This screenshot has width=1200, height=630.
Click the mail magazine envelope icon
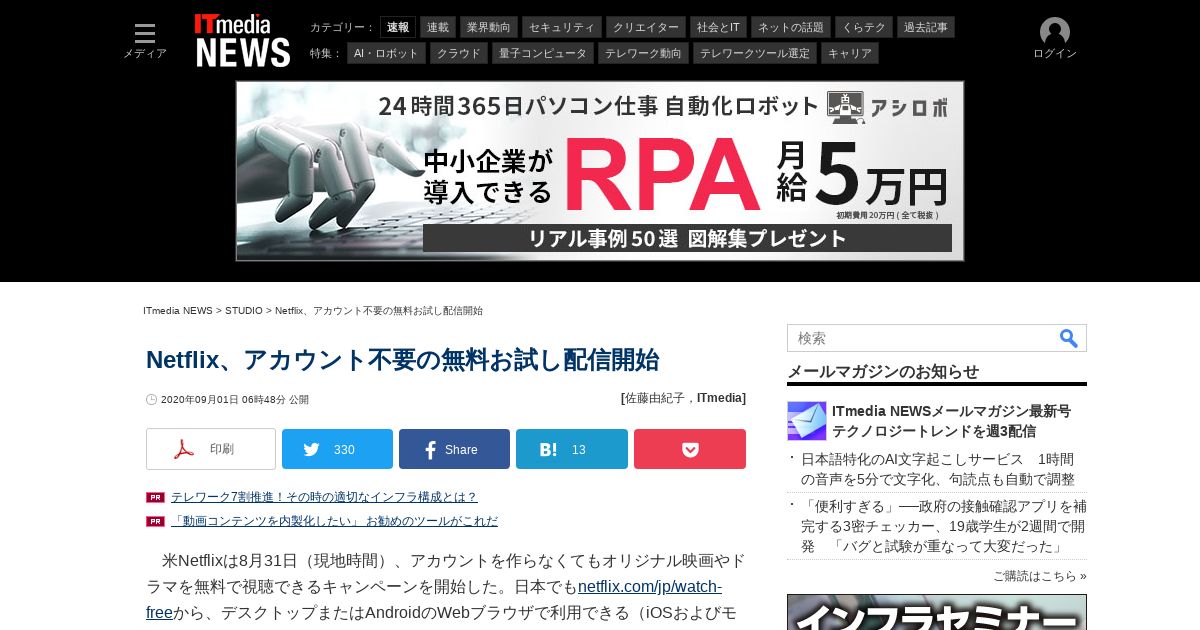(807, 421)
